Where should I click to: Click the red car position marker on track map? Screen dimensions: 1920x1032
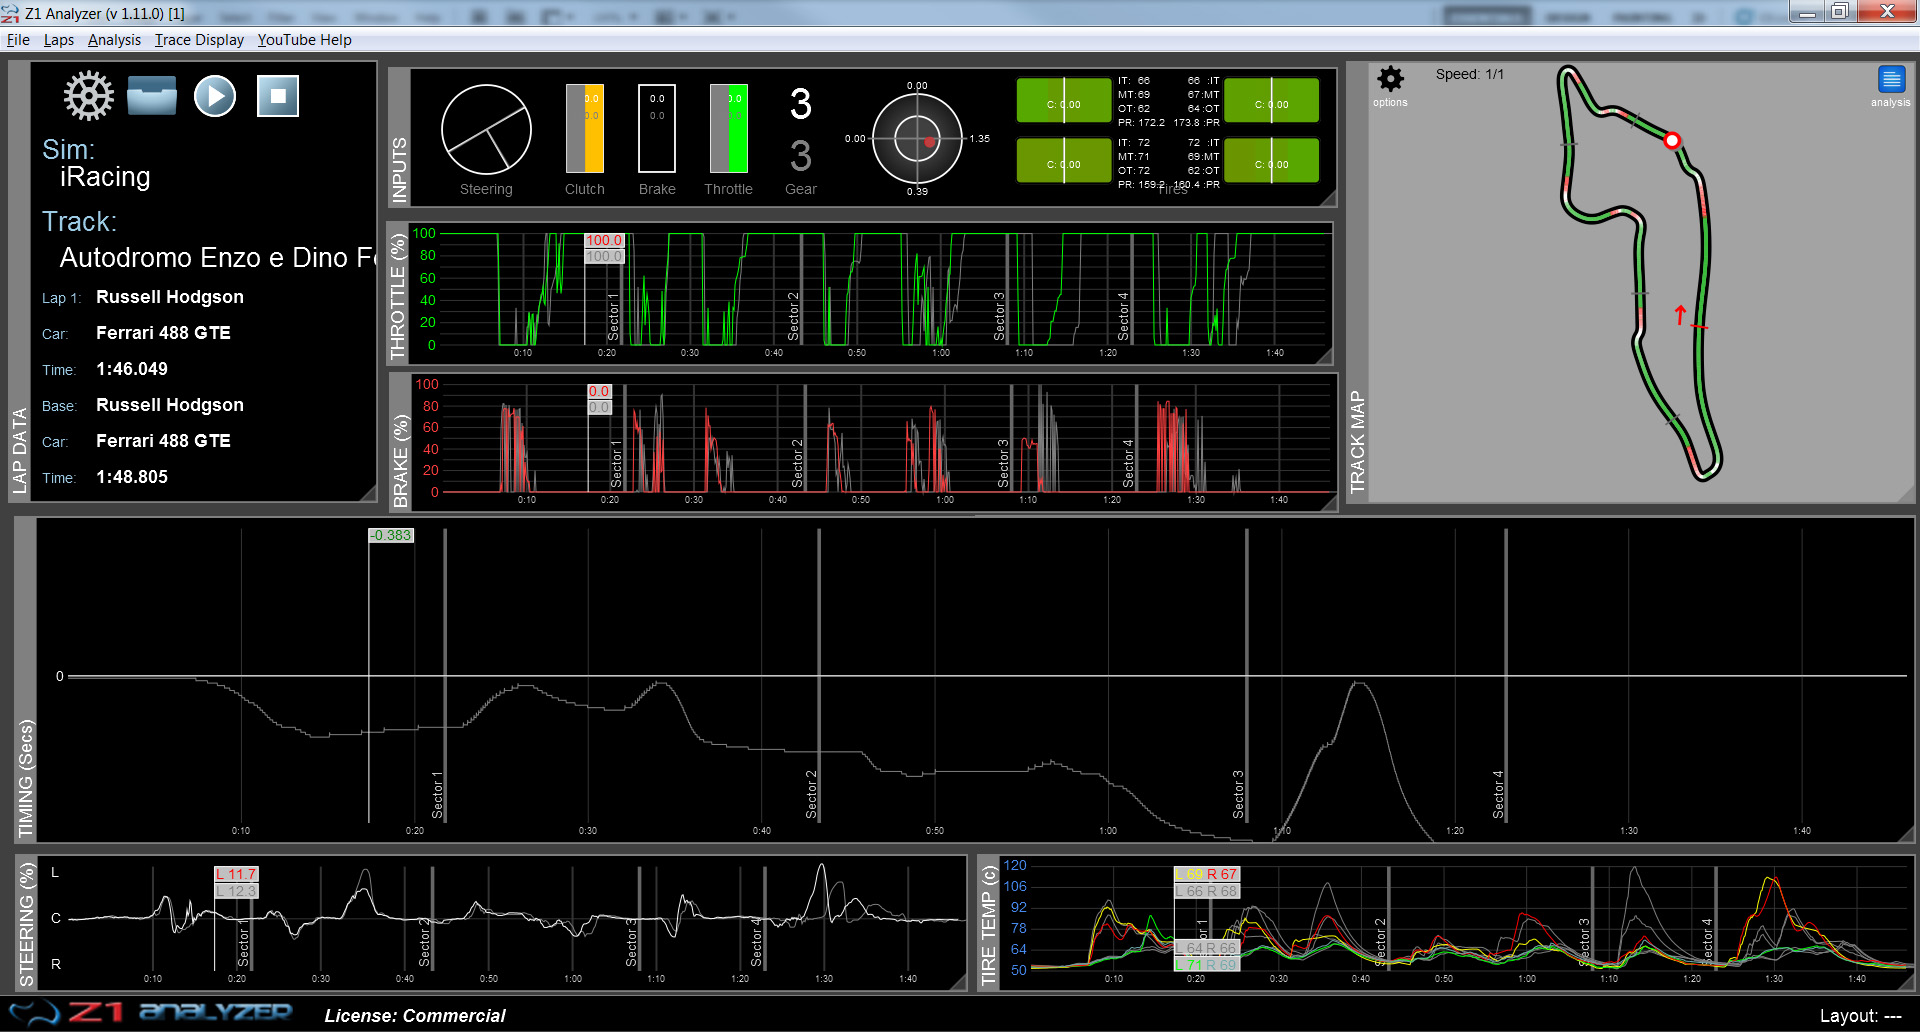click(1672, 140)
